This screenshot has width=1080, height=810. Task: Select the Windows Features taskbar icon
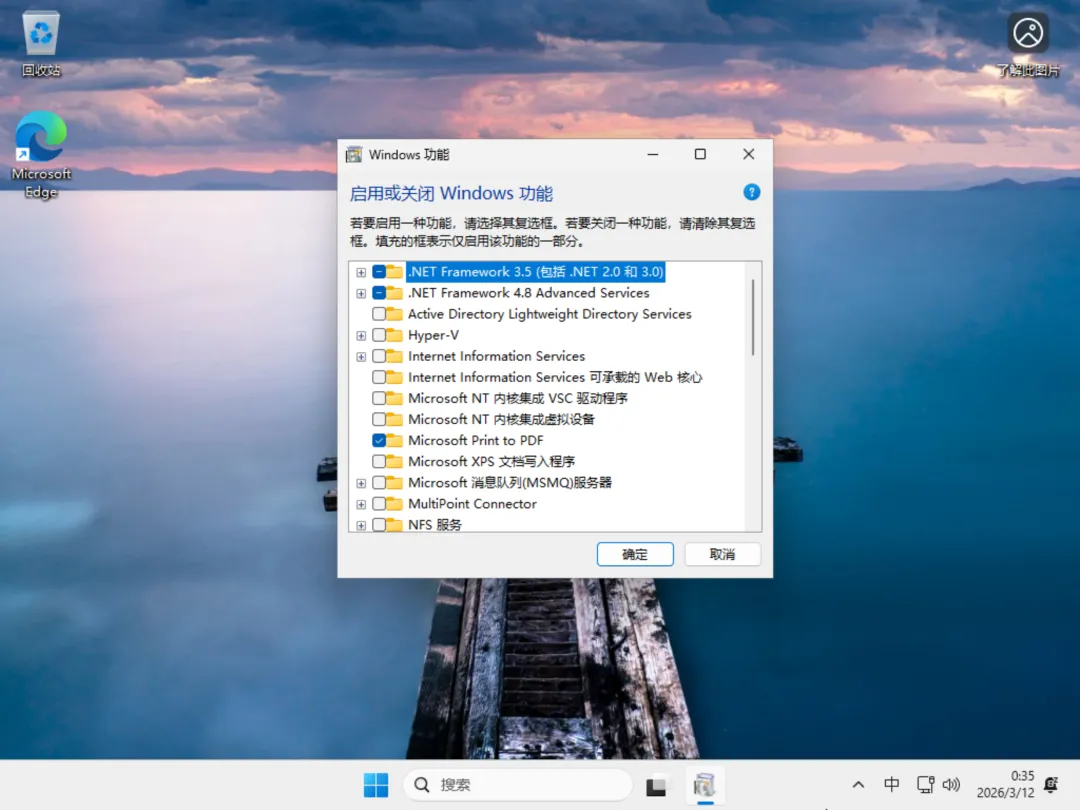pyautogui.click(x=705, y=785)
